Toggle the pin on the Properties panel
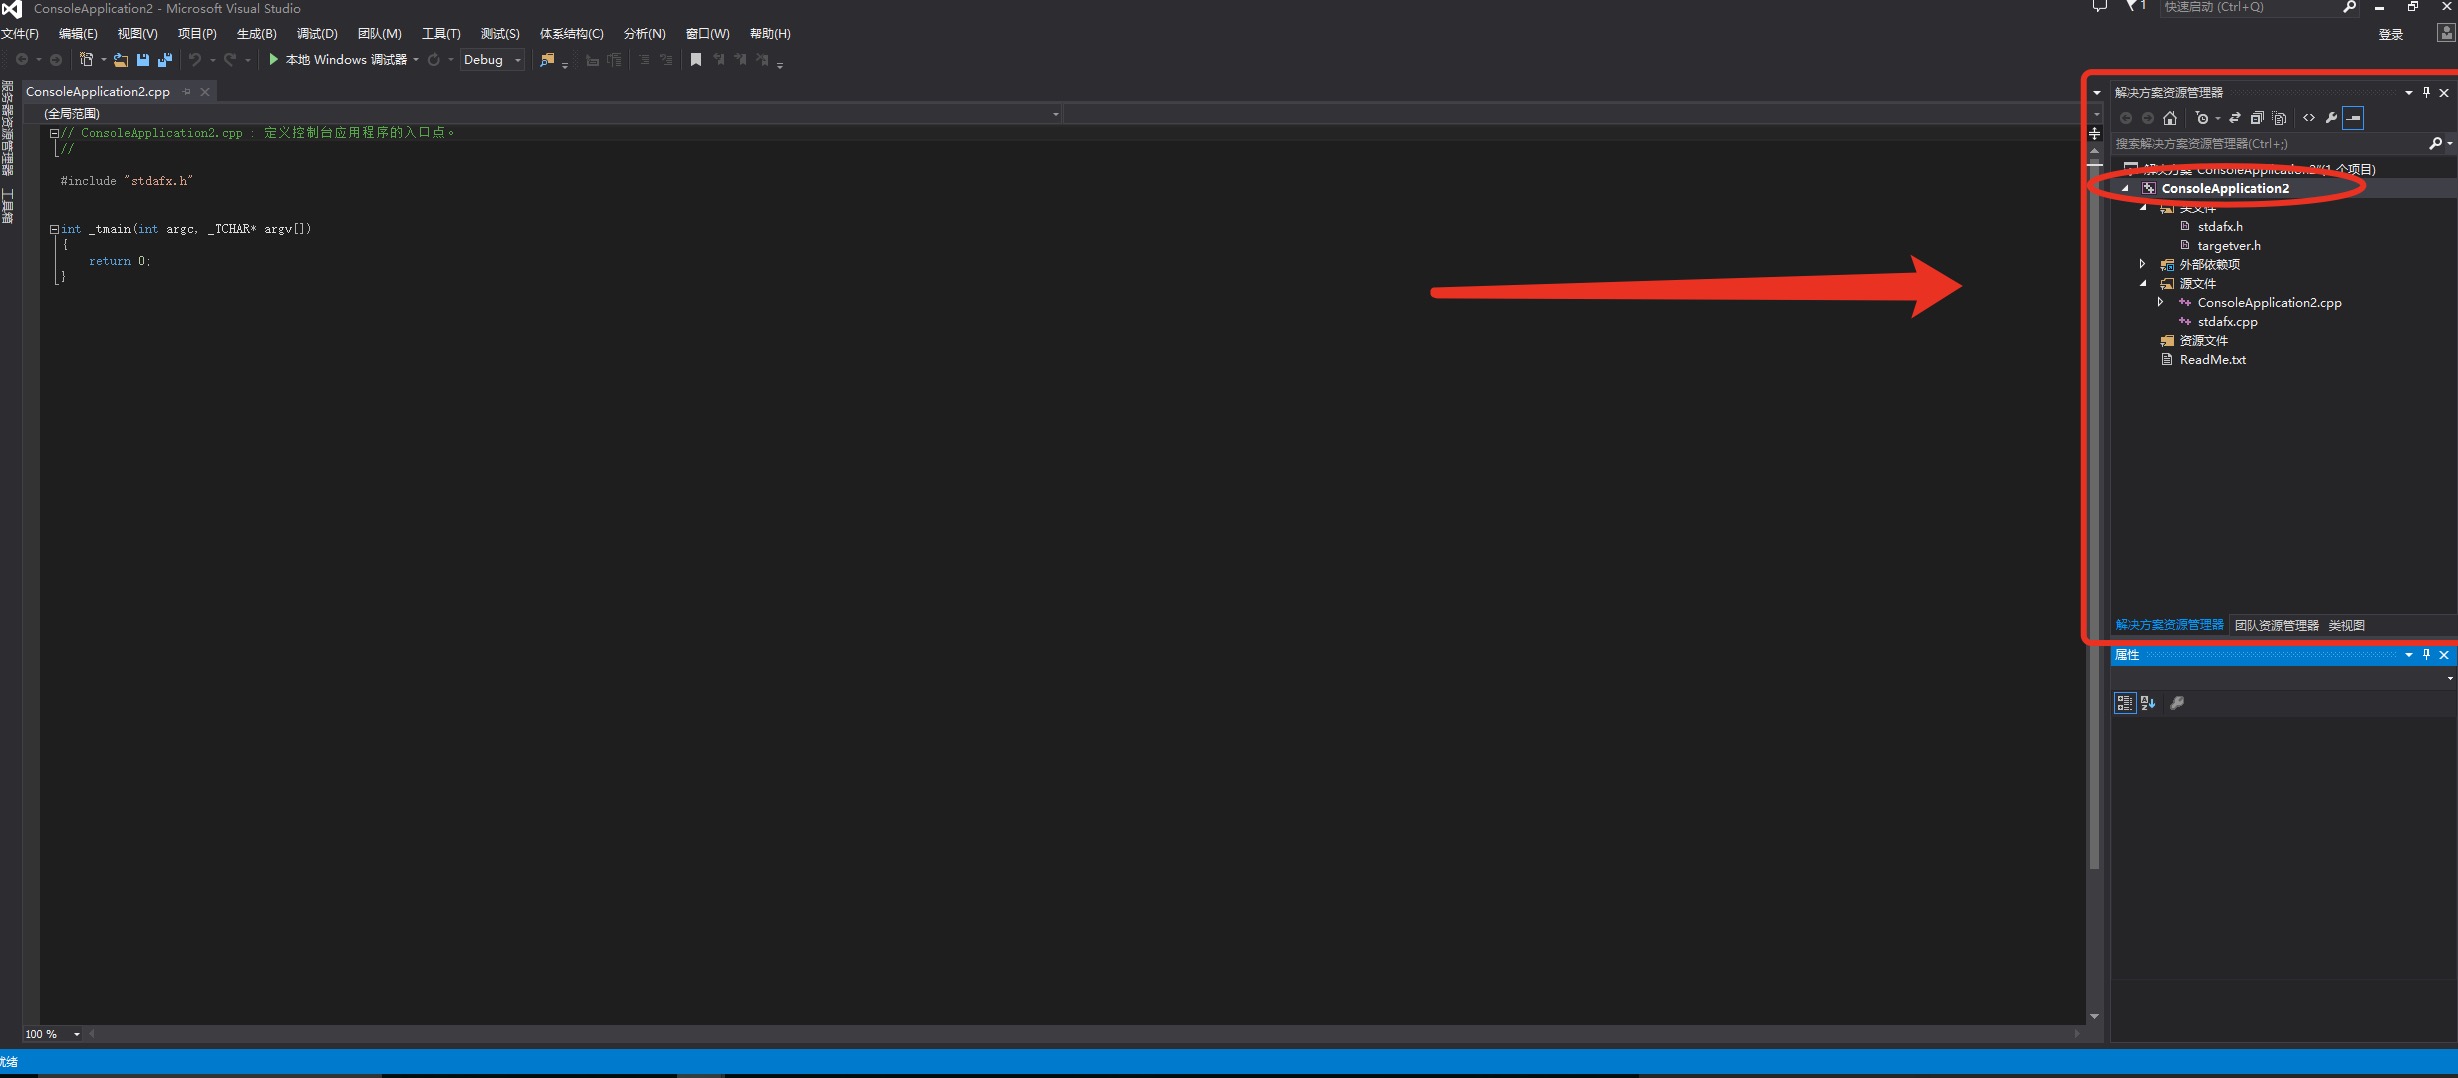2458x1078 pixels. tap(2427, 655)
